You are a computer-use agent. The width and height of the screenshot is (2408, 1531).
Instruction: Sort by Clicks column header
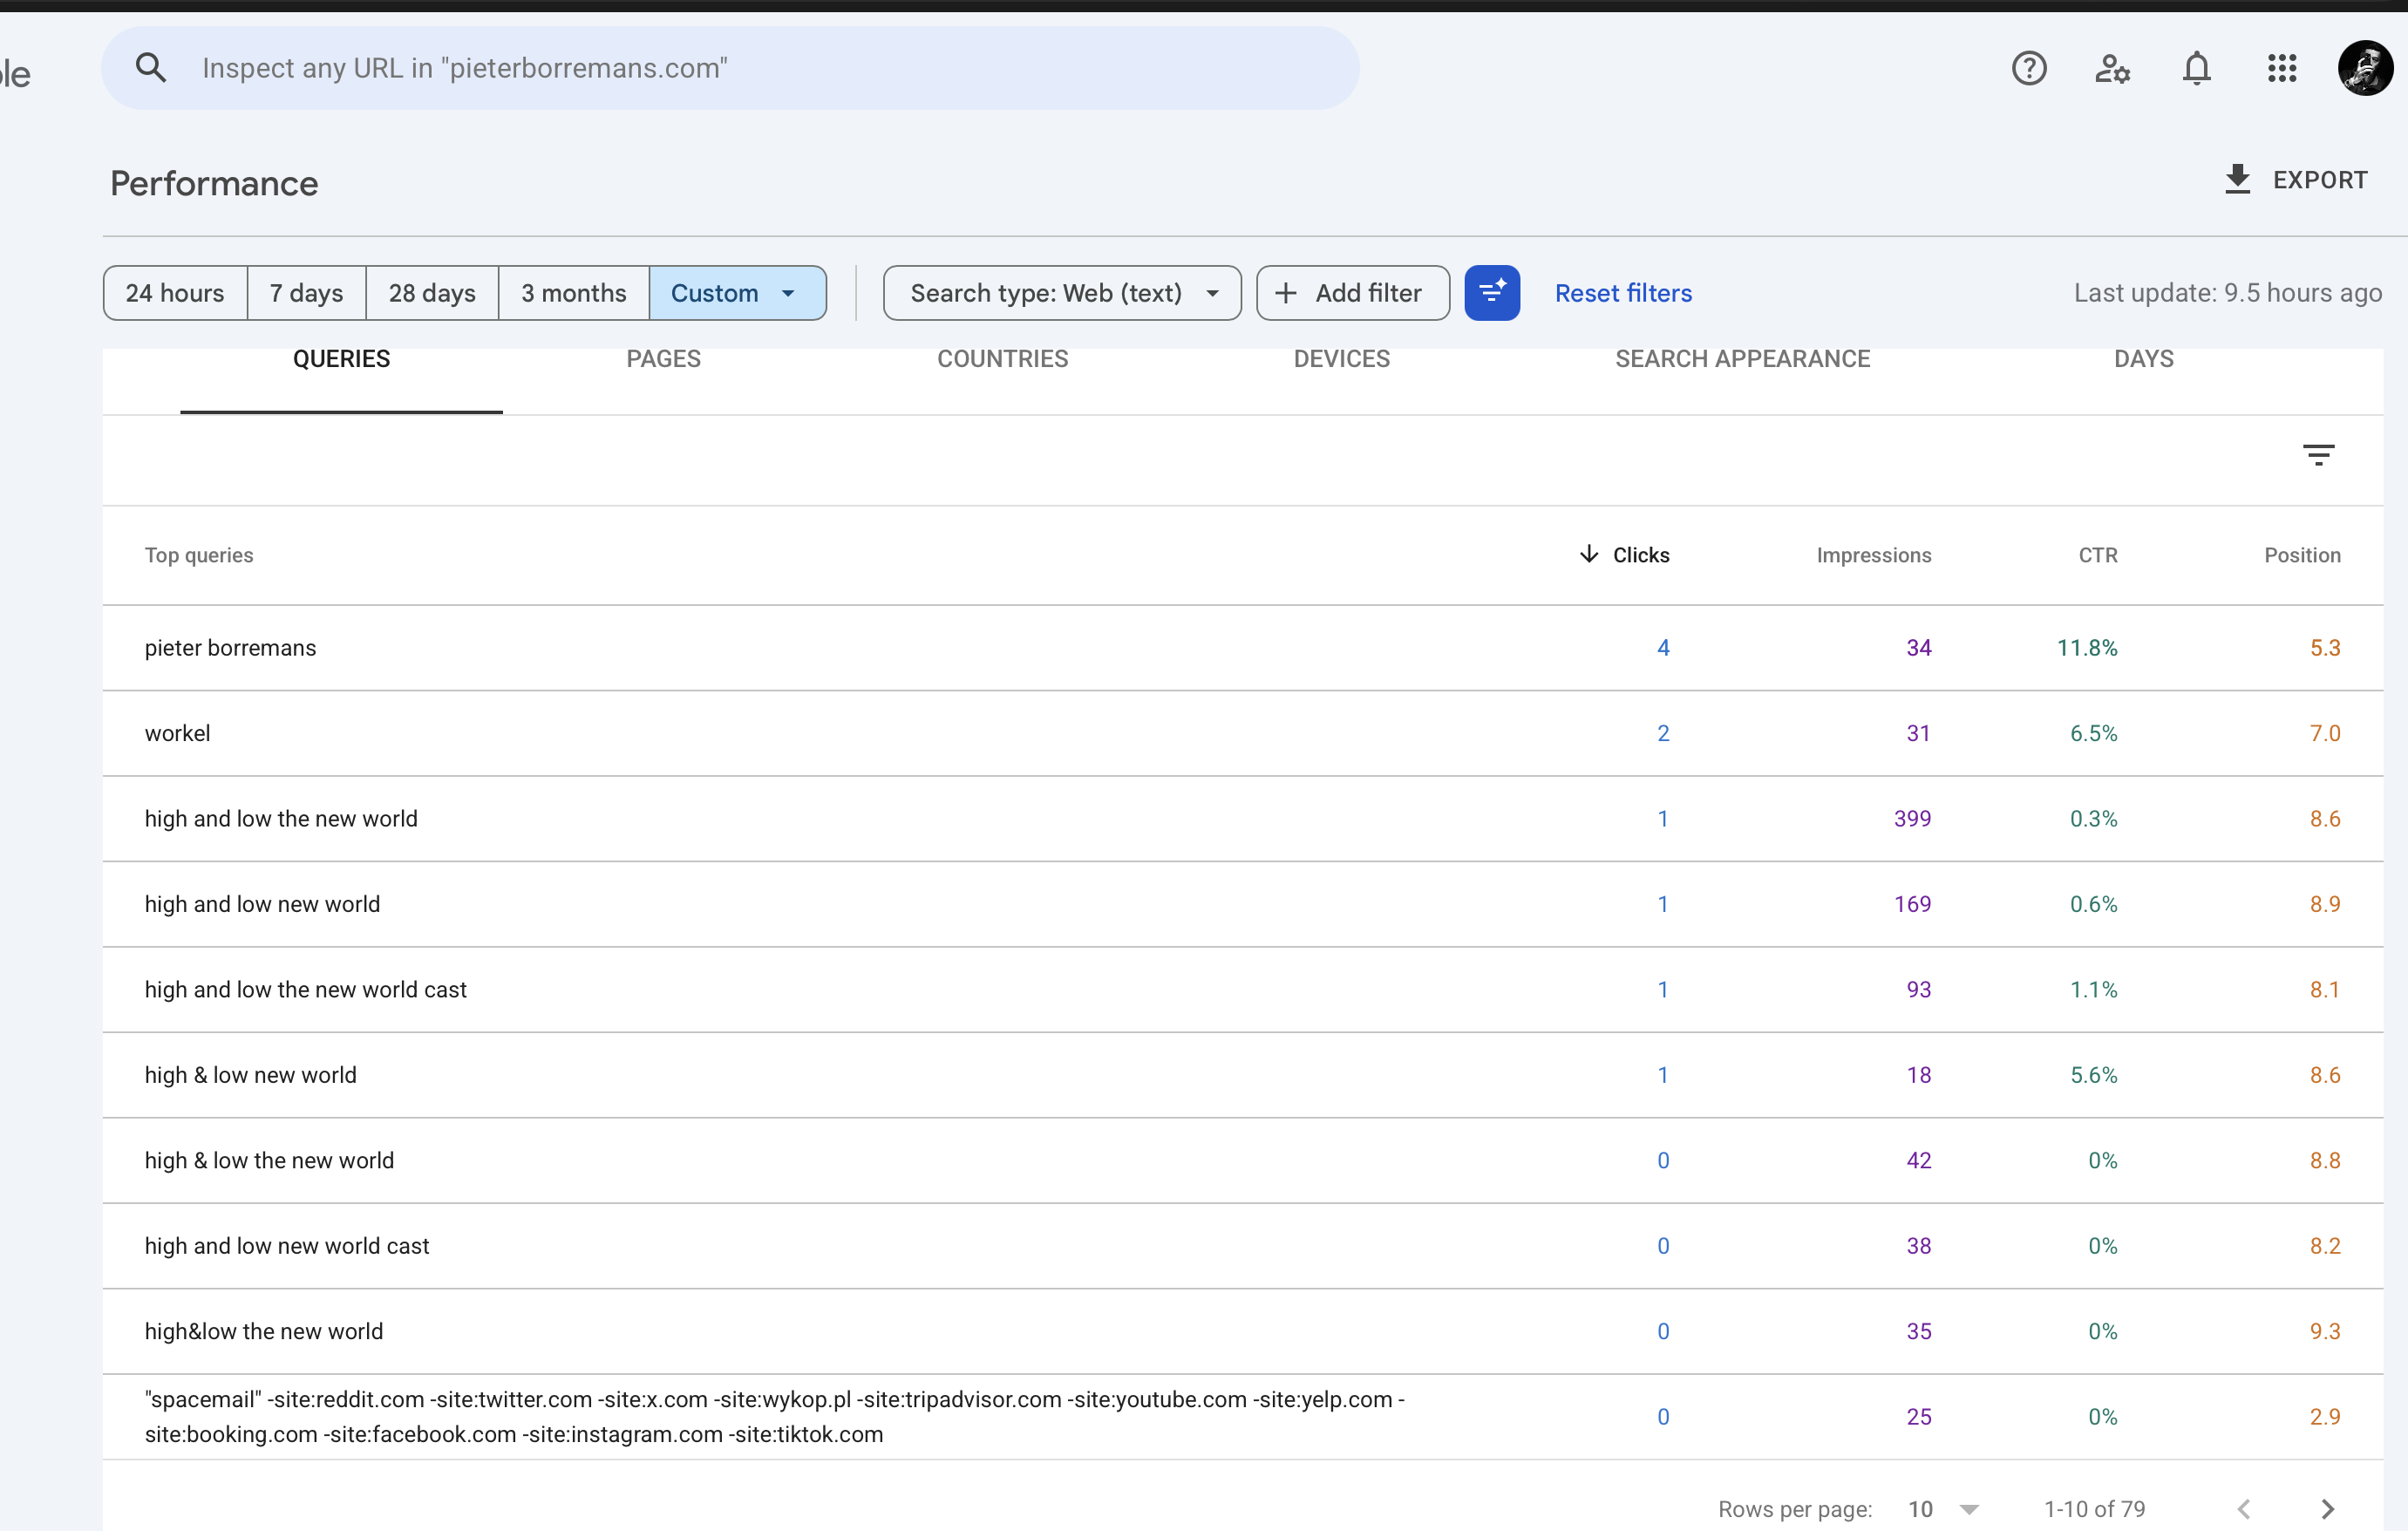pyautogui.click(x=1625, y=555)
